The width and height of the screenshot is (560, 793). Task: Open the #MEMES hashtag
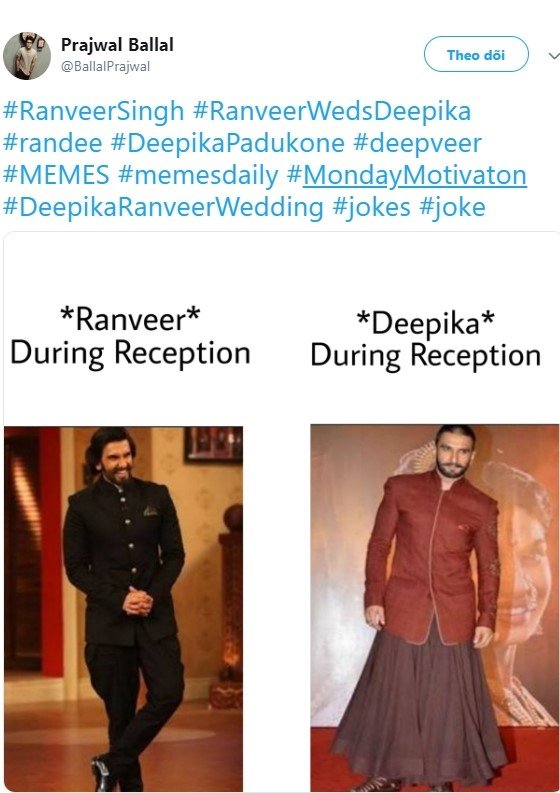[x=56, y=175]
